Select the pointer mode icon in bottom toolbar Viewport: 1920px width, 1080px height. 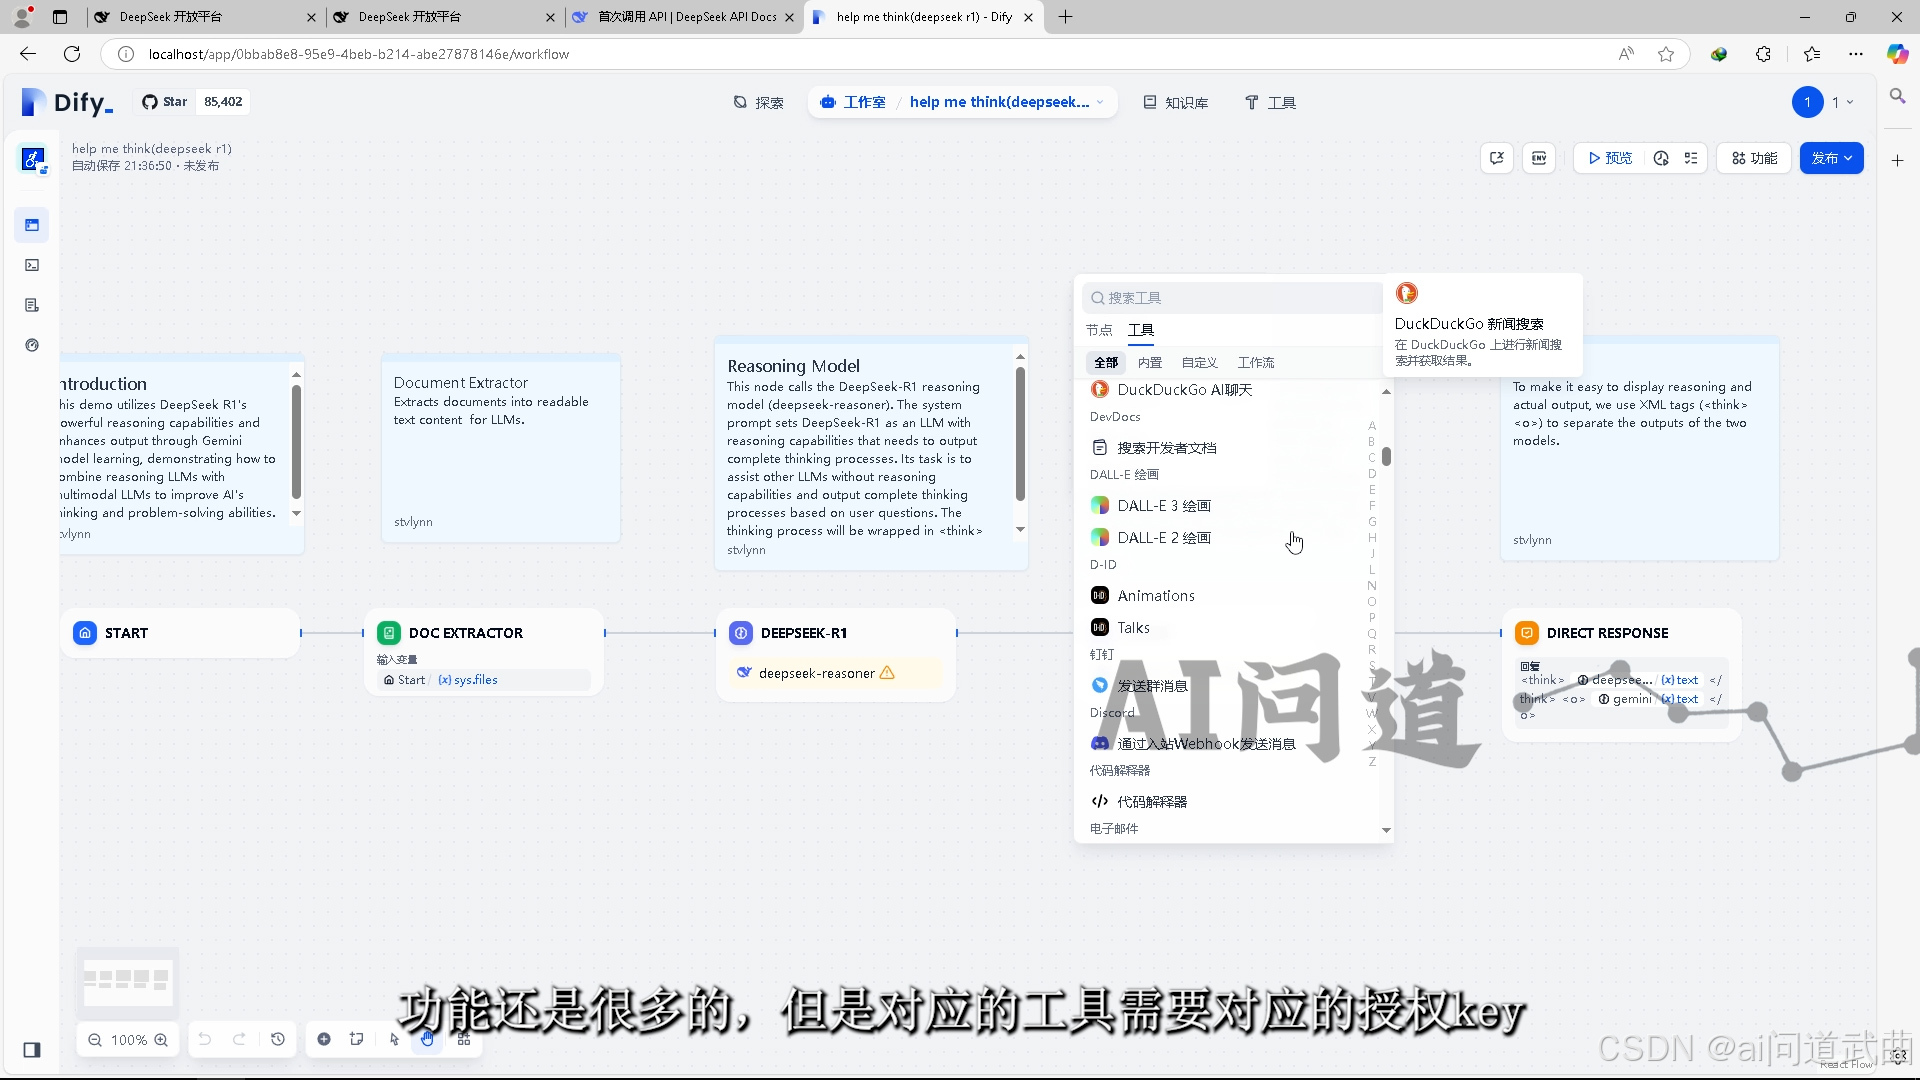pyautogui.click(x=394, y=1040)
